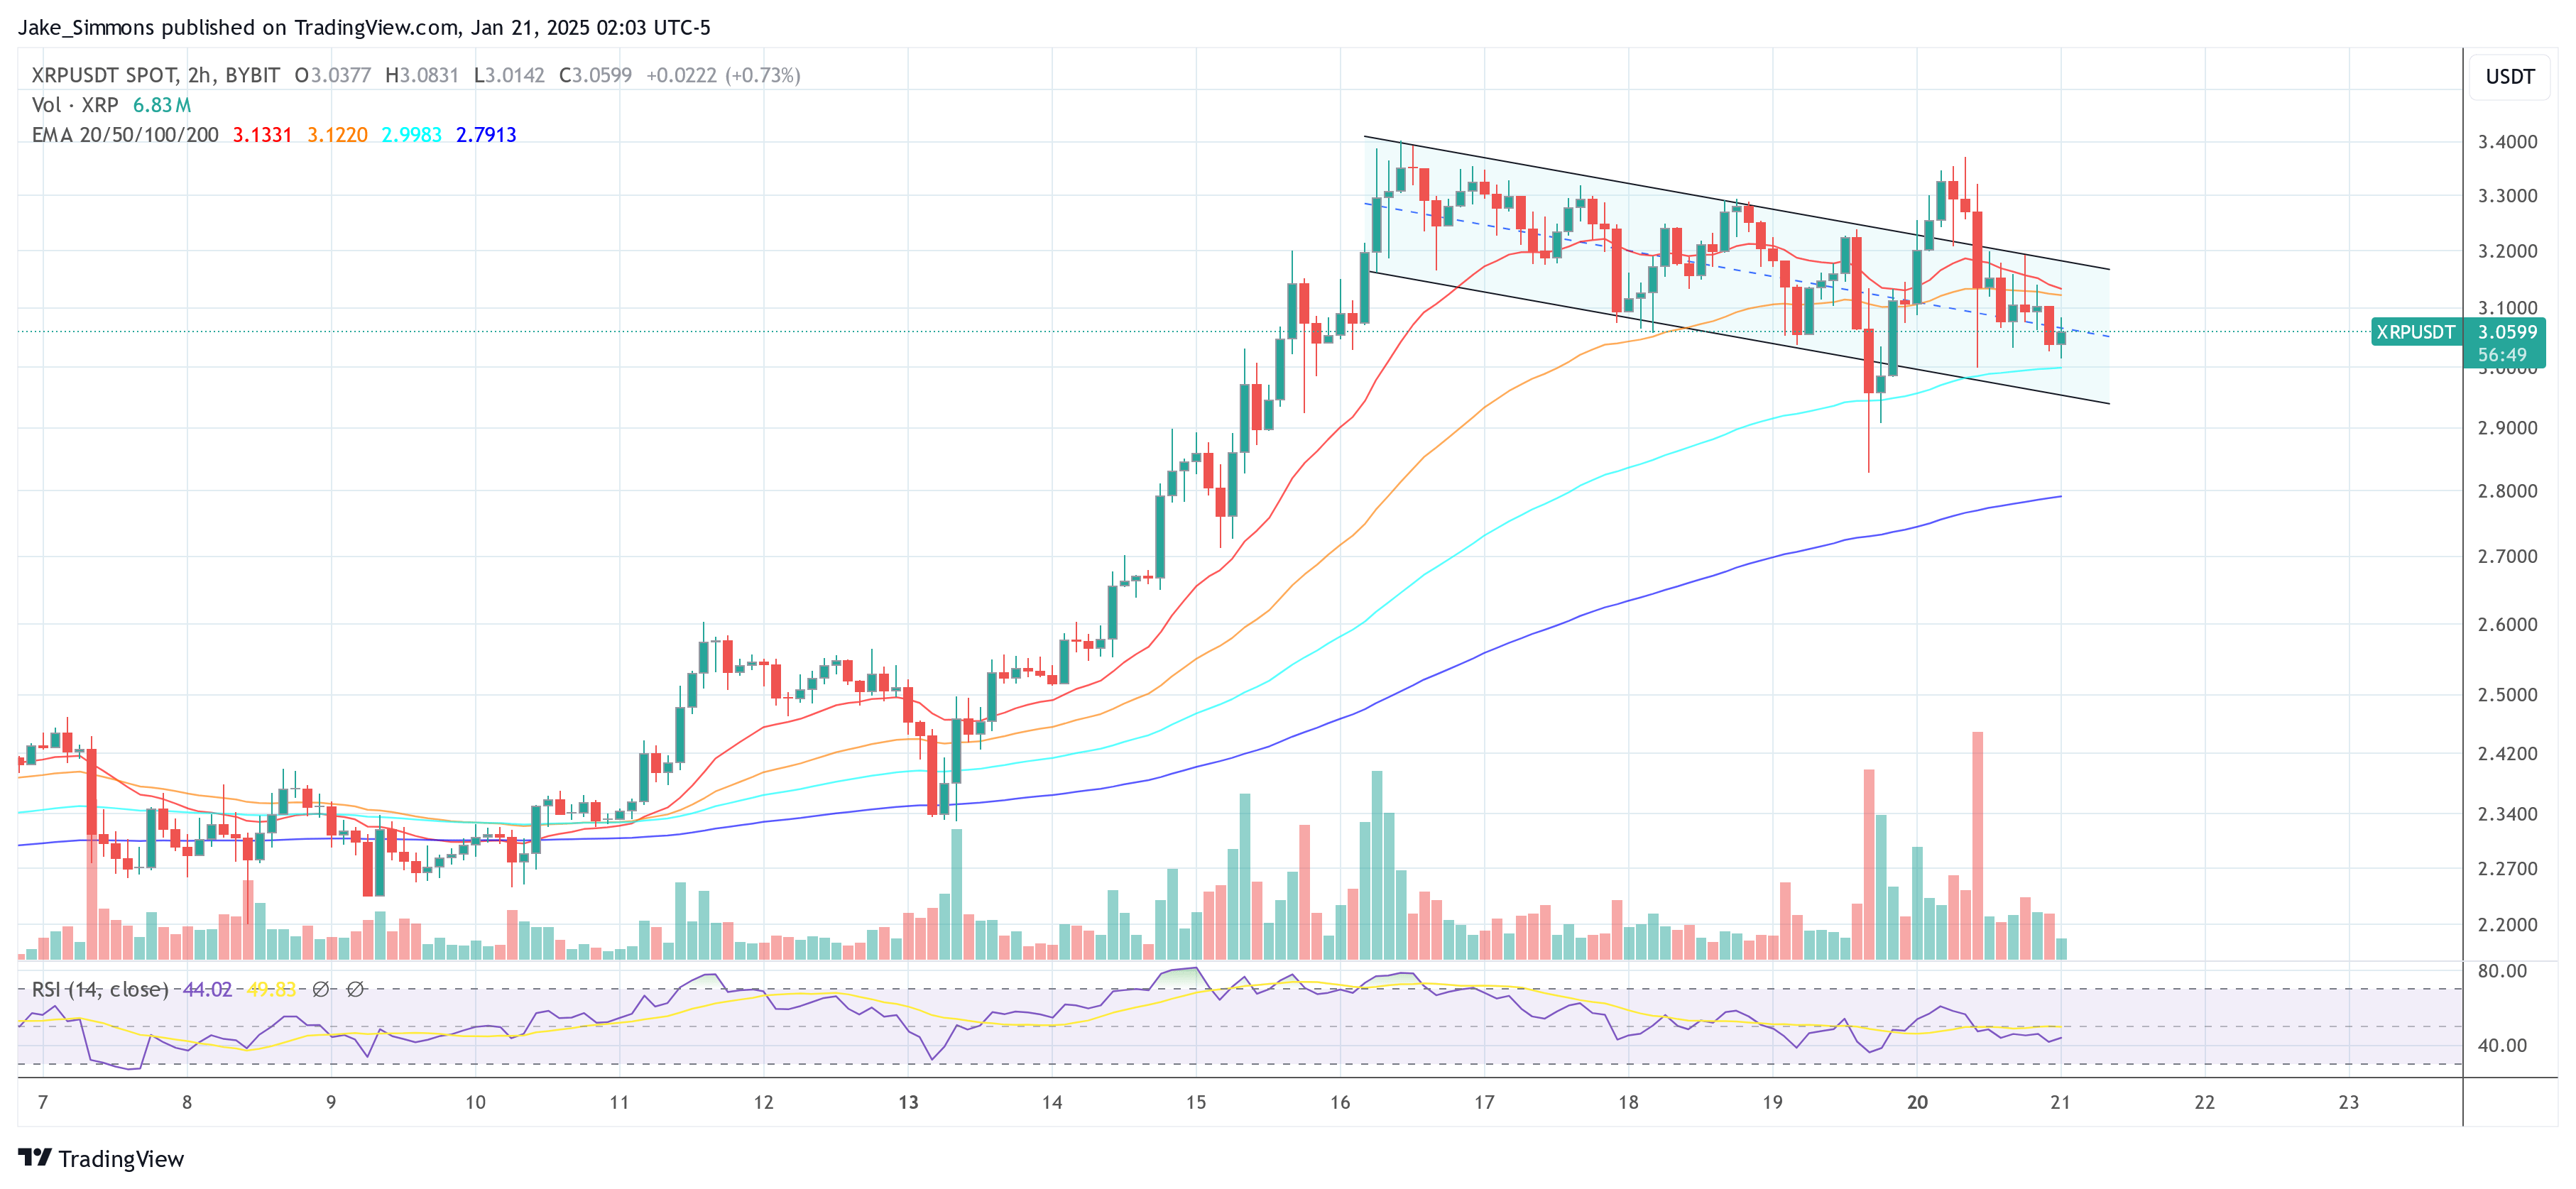Click the red EMA 20 value 3.1331

262,135
